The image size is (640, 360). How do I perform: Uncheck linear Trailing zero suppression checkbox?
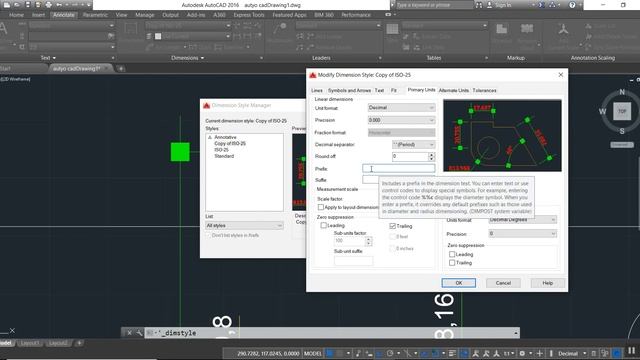[393, 226]
